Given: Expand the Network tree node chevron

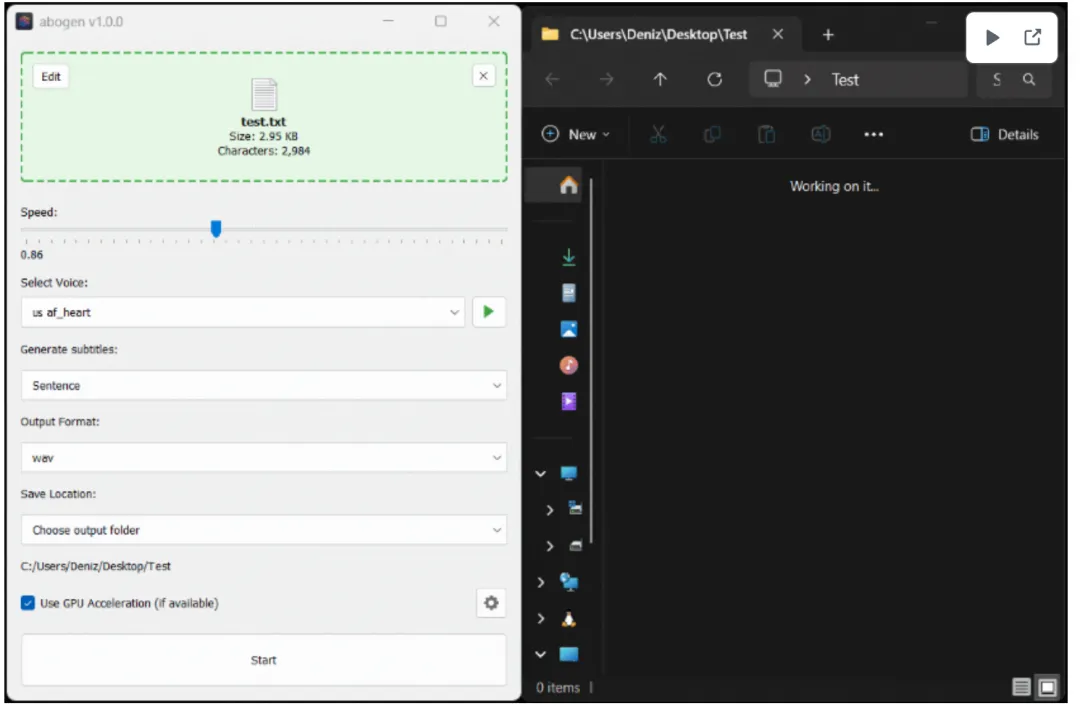Looking at the screenshot, I should [541, 583].
